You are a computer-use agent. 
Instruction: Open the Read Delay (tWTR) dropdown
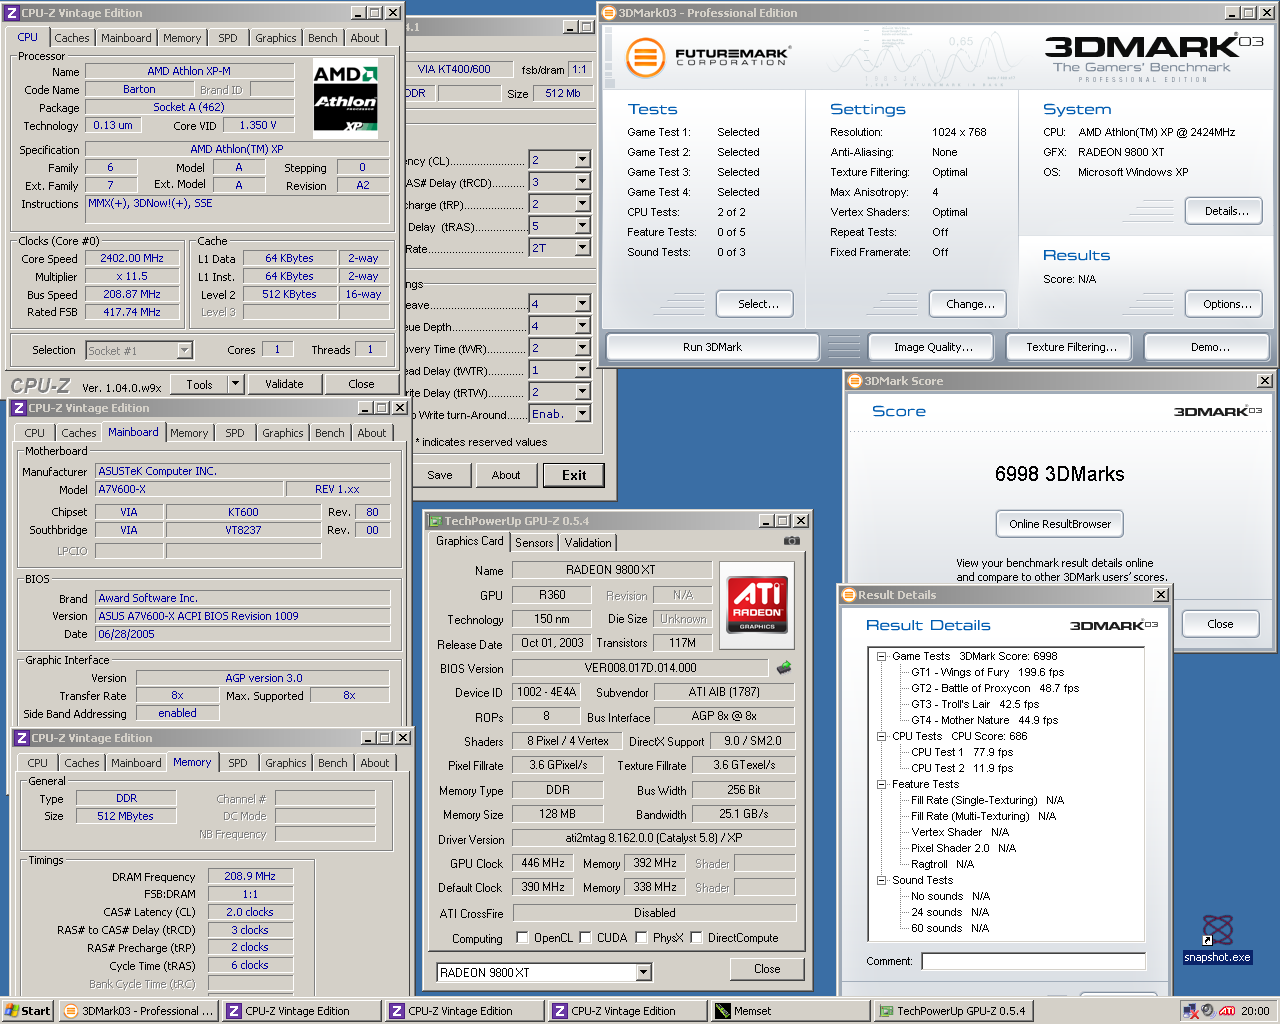coord(582,370)
